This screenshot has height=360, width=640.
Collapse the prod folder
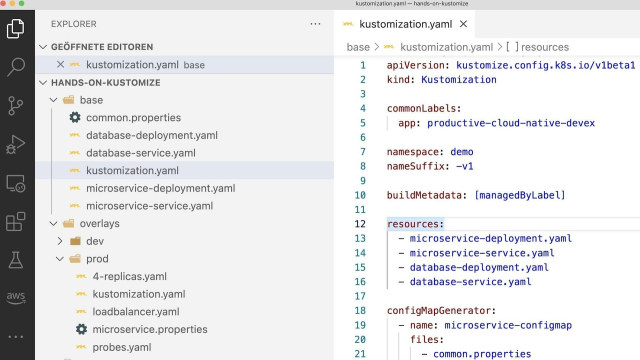click(60, 259)
